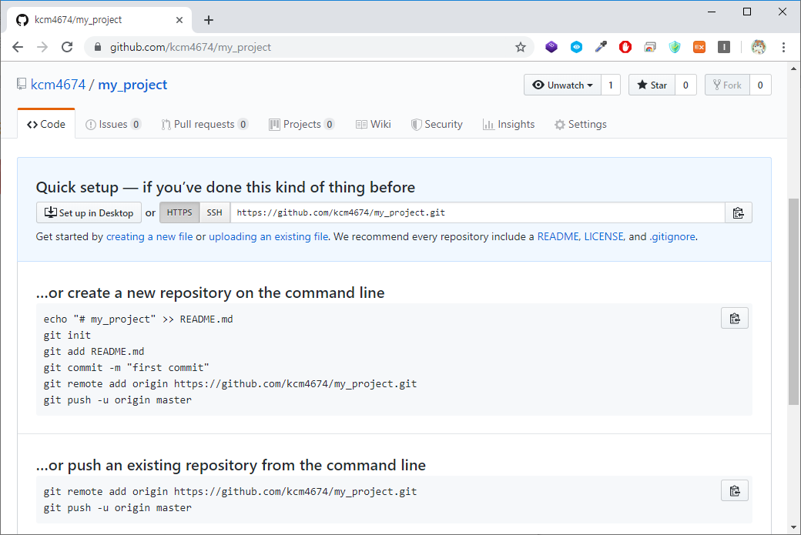This screenshot has height=535, width=801.
Task: Click the site lock icon in the address bar
Action: 98,47
